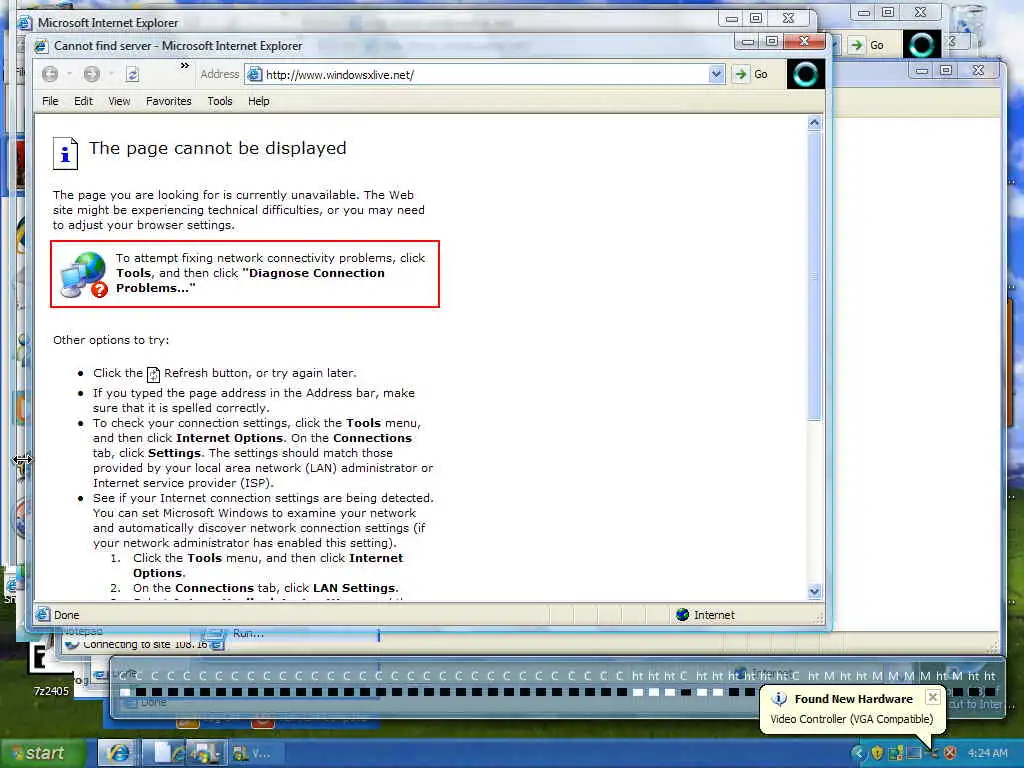
Task: Click the "Other options to try:" text
Action: [111, 340]
